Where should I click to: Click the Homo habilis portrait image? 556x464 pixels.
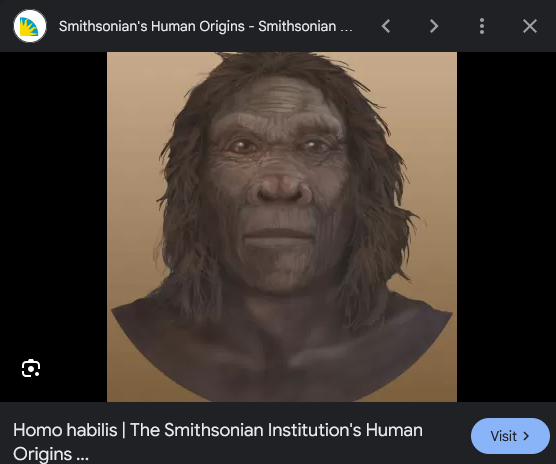(x=282, y=227)
